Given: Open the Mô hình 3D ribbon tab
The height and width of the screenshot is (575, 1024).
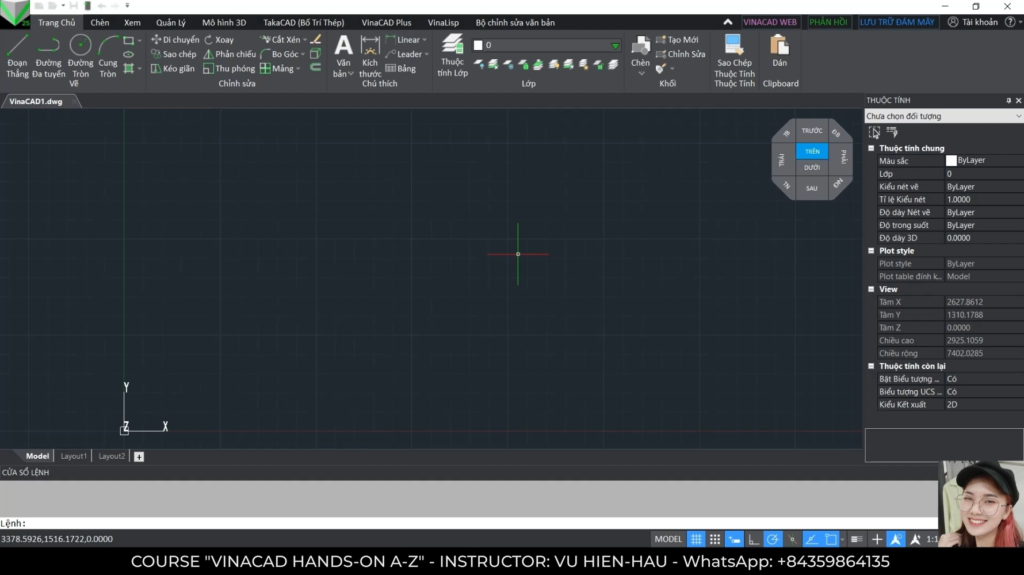Looking at the screenshot, I should 224,22.
